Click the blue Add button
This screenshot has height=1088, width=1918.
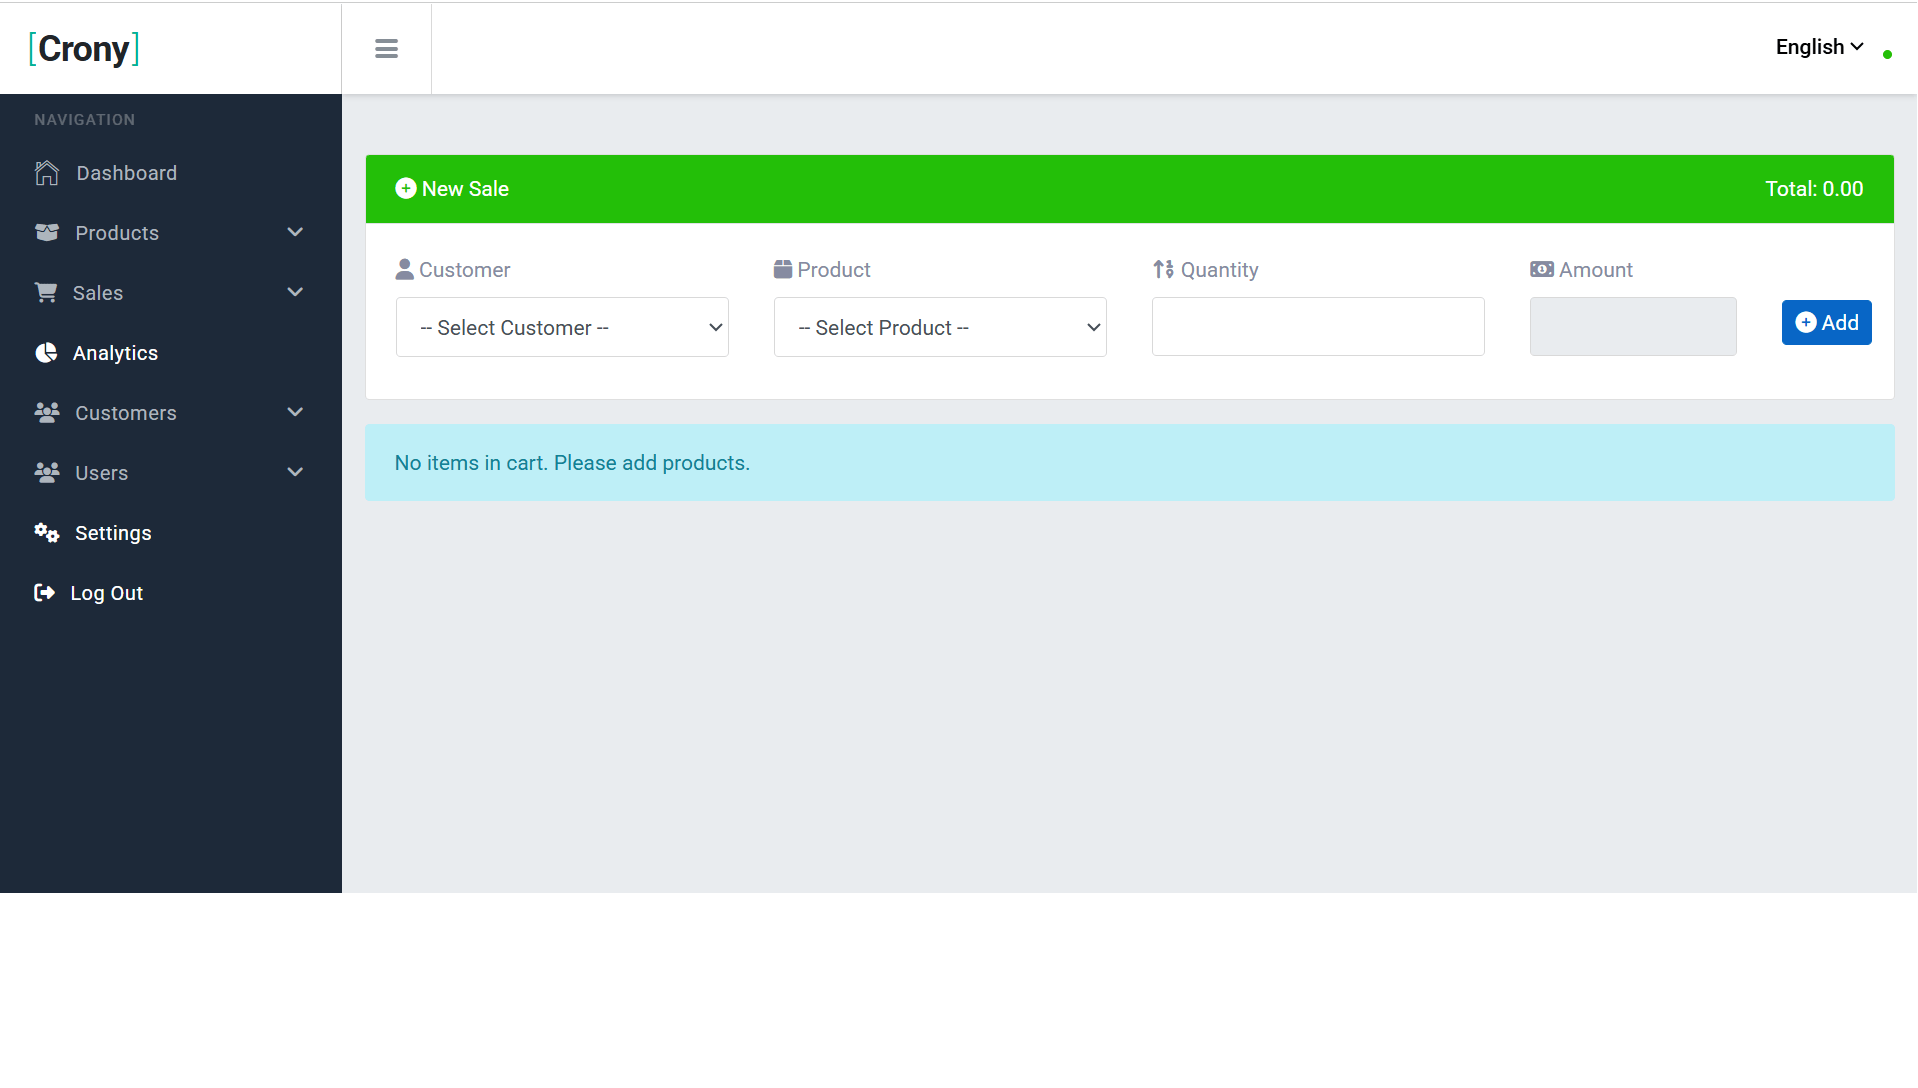pyautogui.click(x=1826, y=322)
